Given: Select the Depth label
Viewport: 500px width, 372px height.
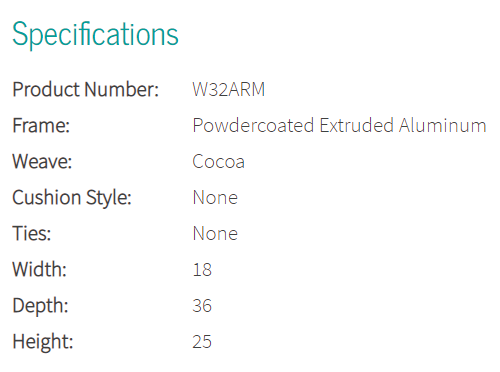Looking at the screenshot, I should [40, 306].
